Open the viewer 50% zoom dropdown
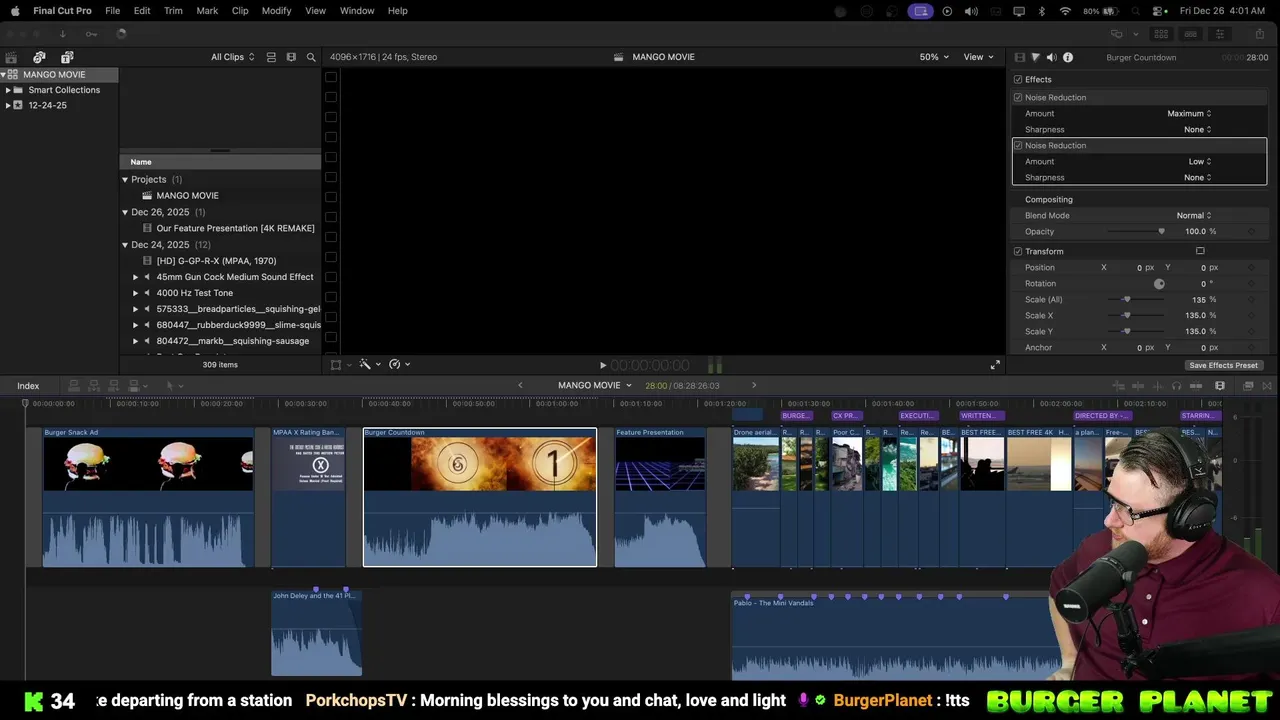 (935, 57)
